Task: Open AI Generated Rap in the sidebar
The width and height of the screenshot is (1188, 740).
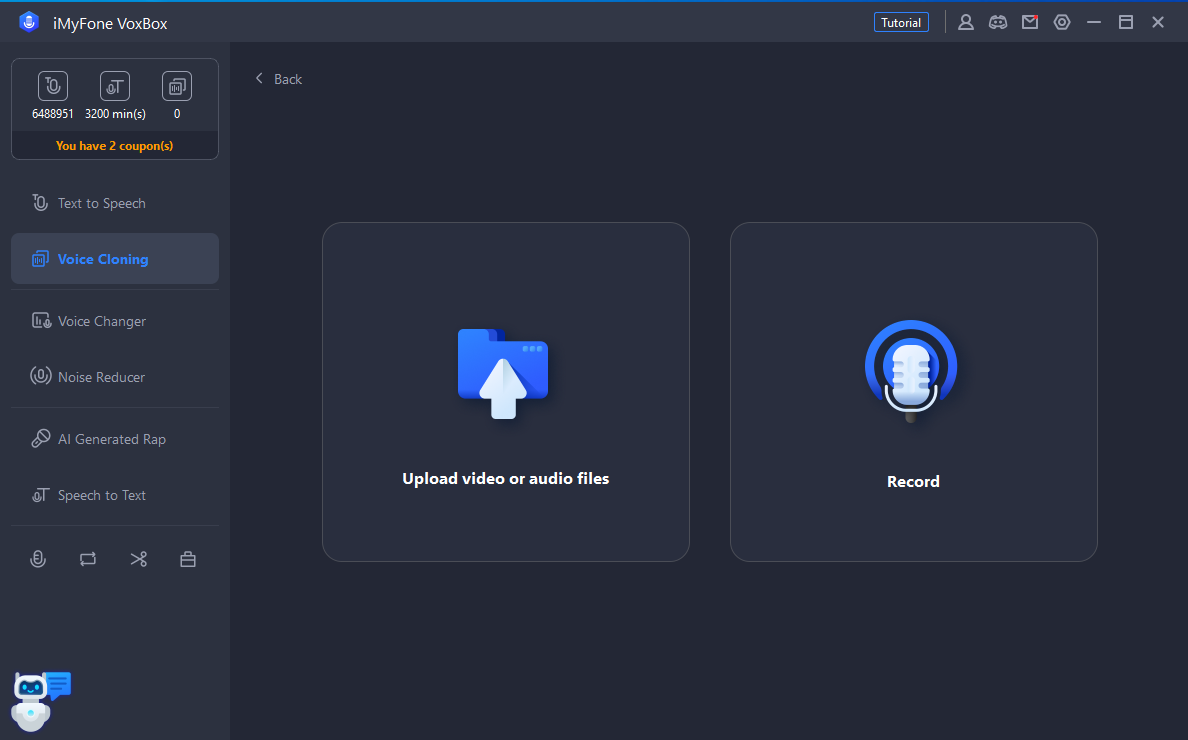Action: tap(111, 439)
